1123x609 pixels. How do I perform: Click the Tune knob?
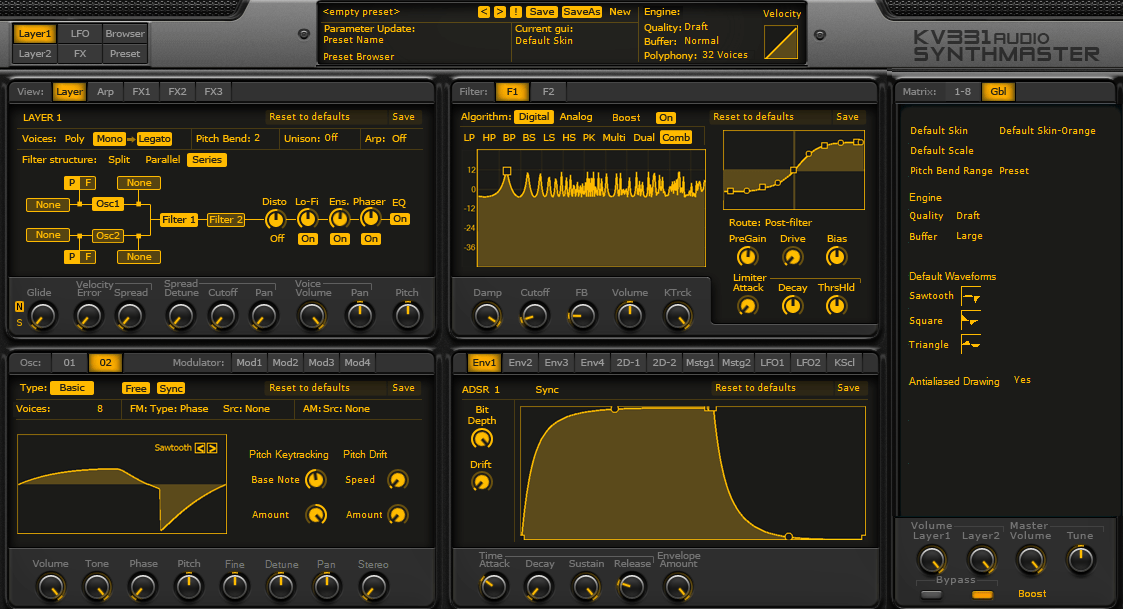1080,560
